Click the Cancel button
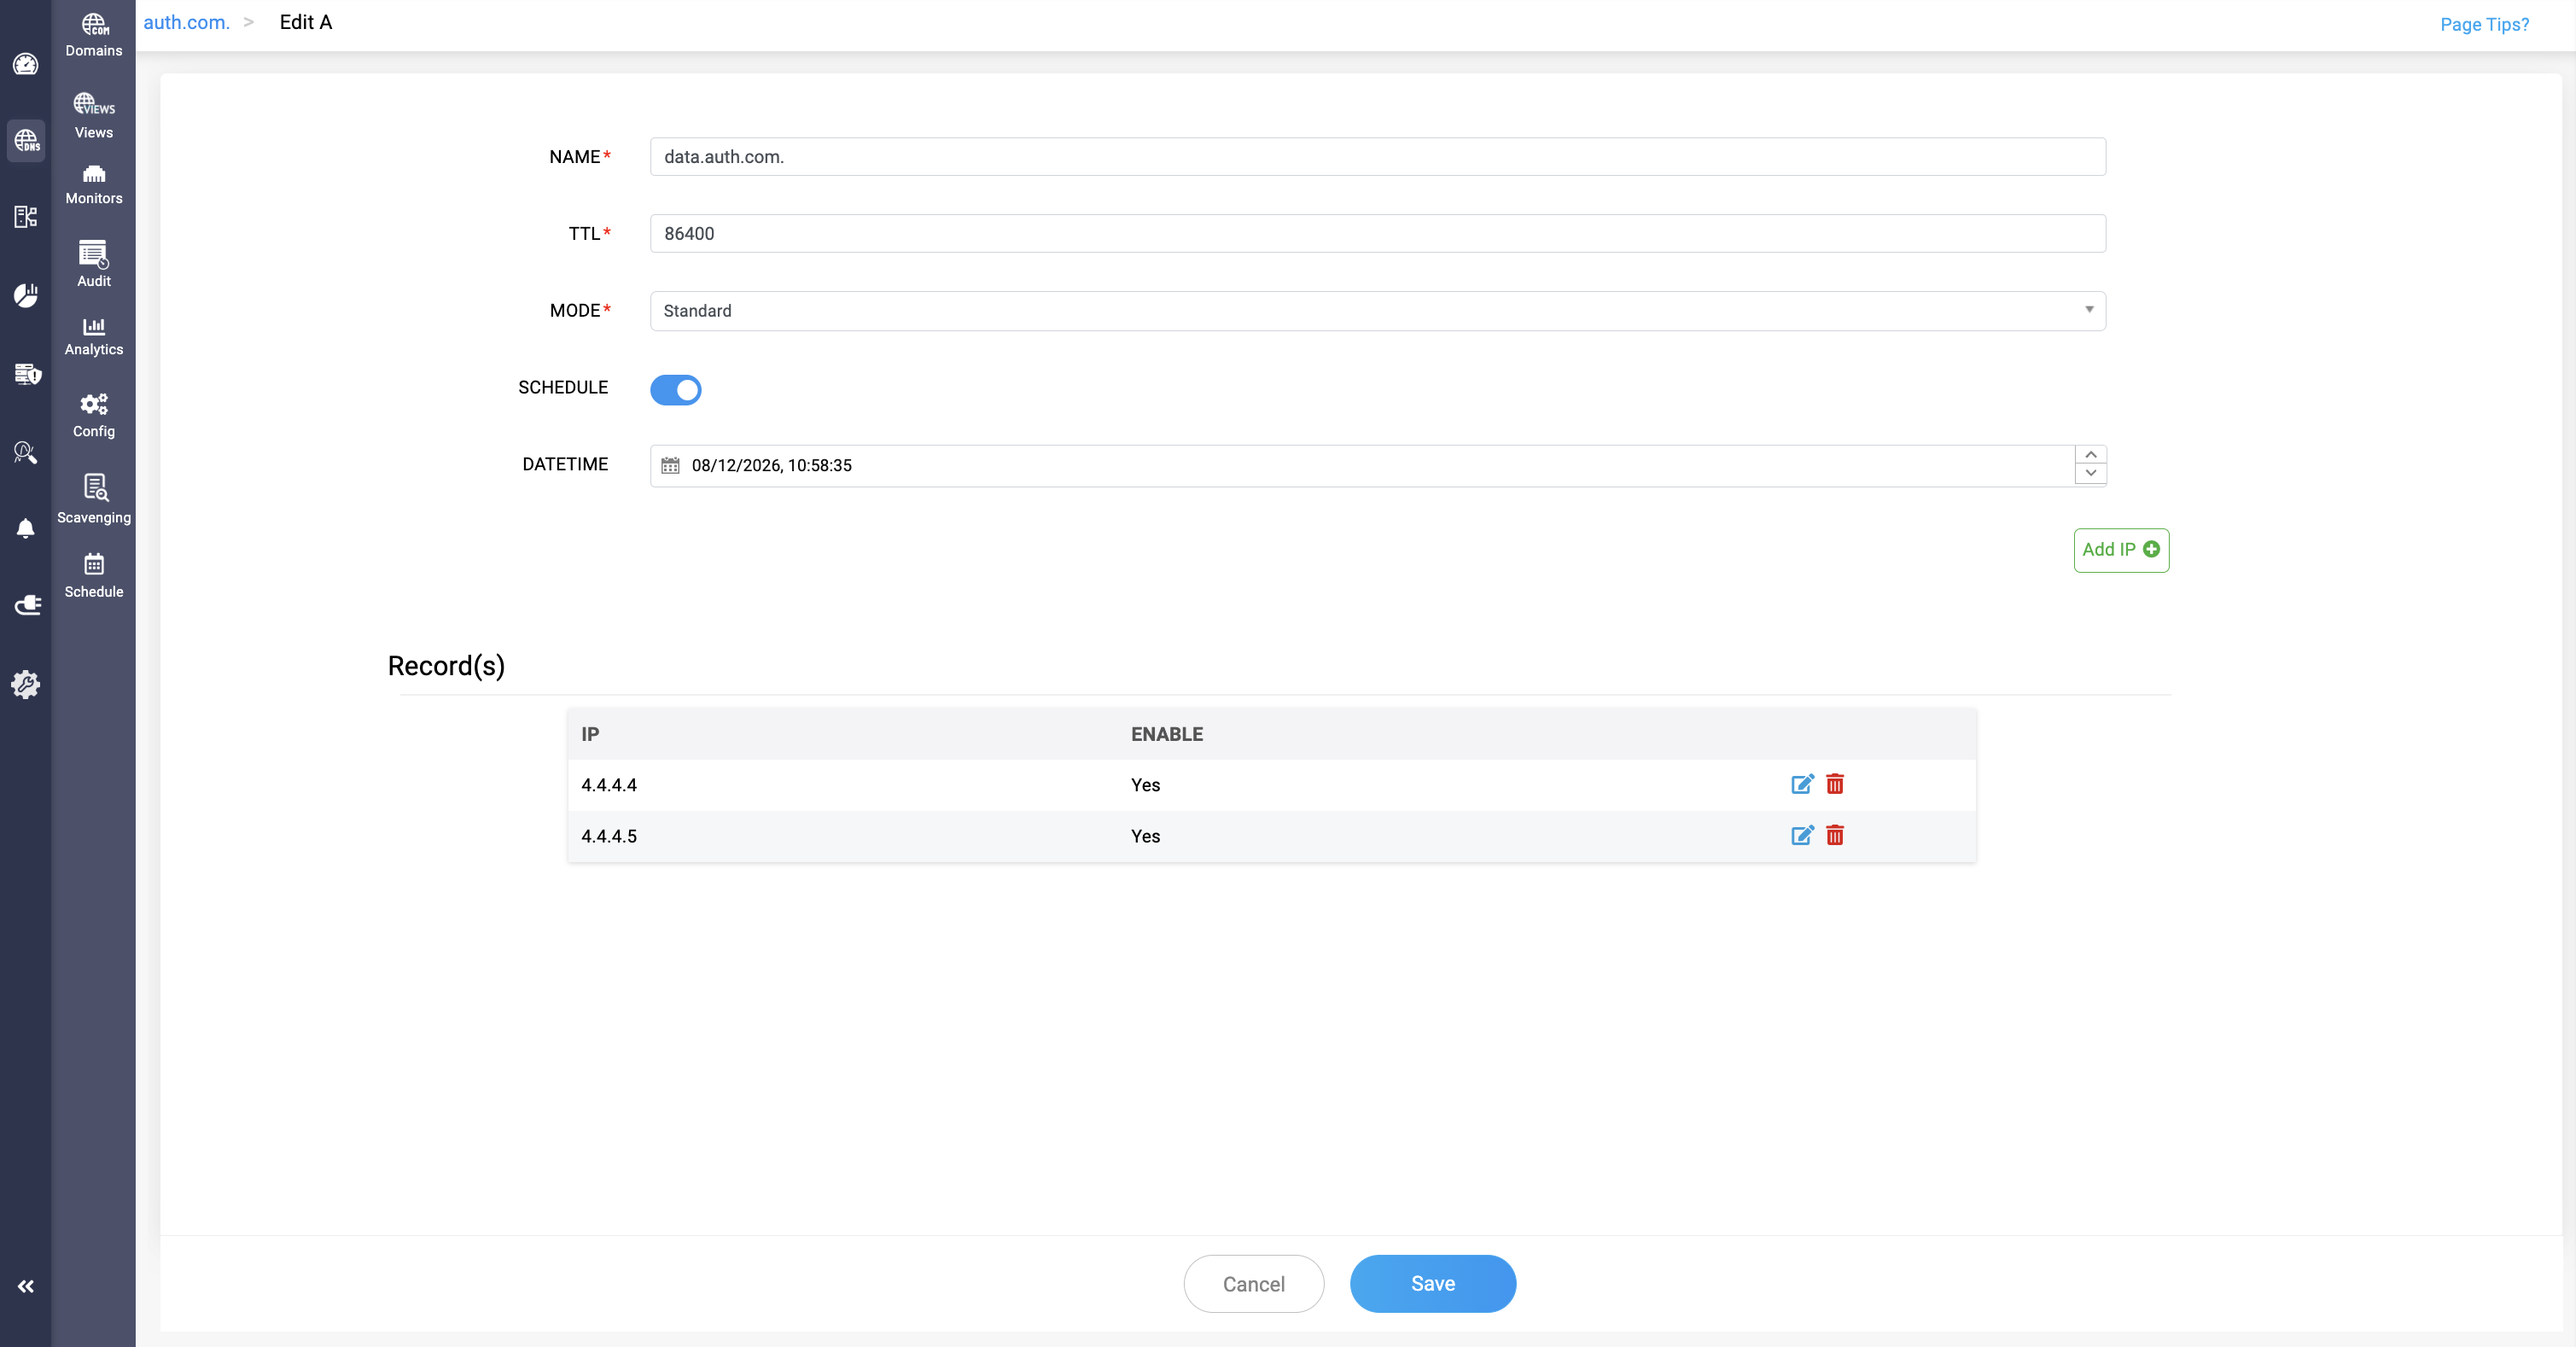 point(1254,1284)
